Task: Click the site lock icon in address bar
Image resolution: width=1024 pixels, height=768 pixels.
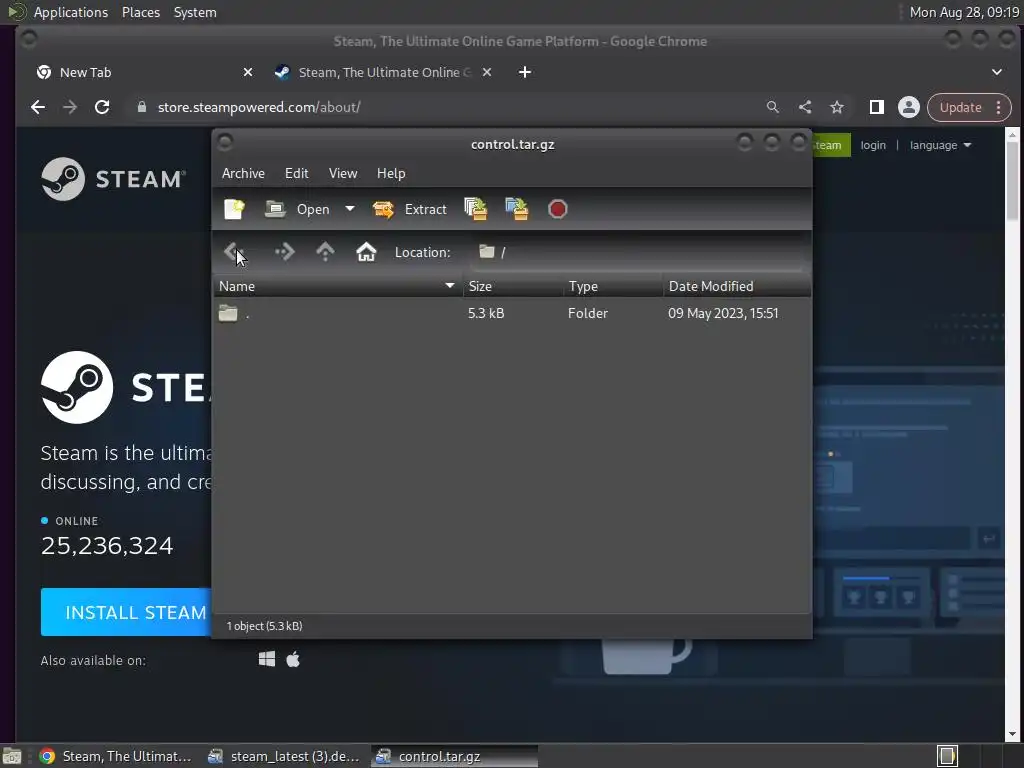Action: (142, 107)
